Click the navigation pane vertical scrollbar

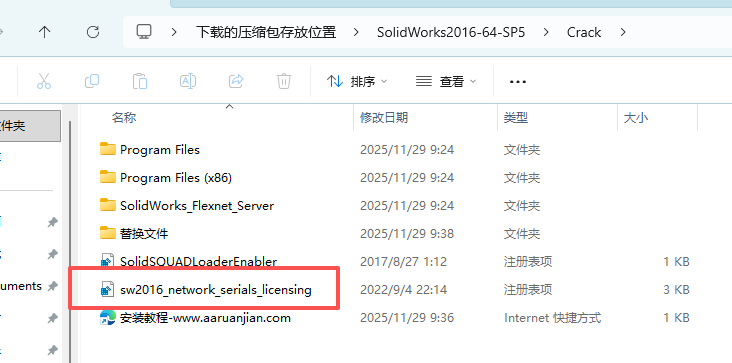click(x=70, y=242)
